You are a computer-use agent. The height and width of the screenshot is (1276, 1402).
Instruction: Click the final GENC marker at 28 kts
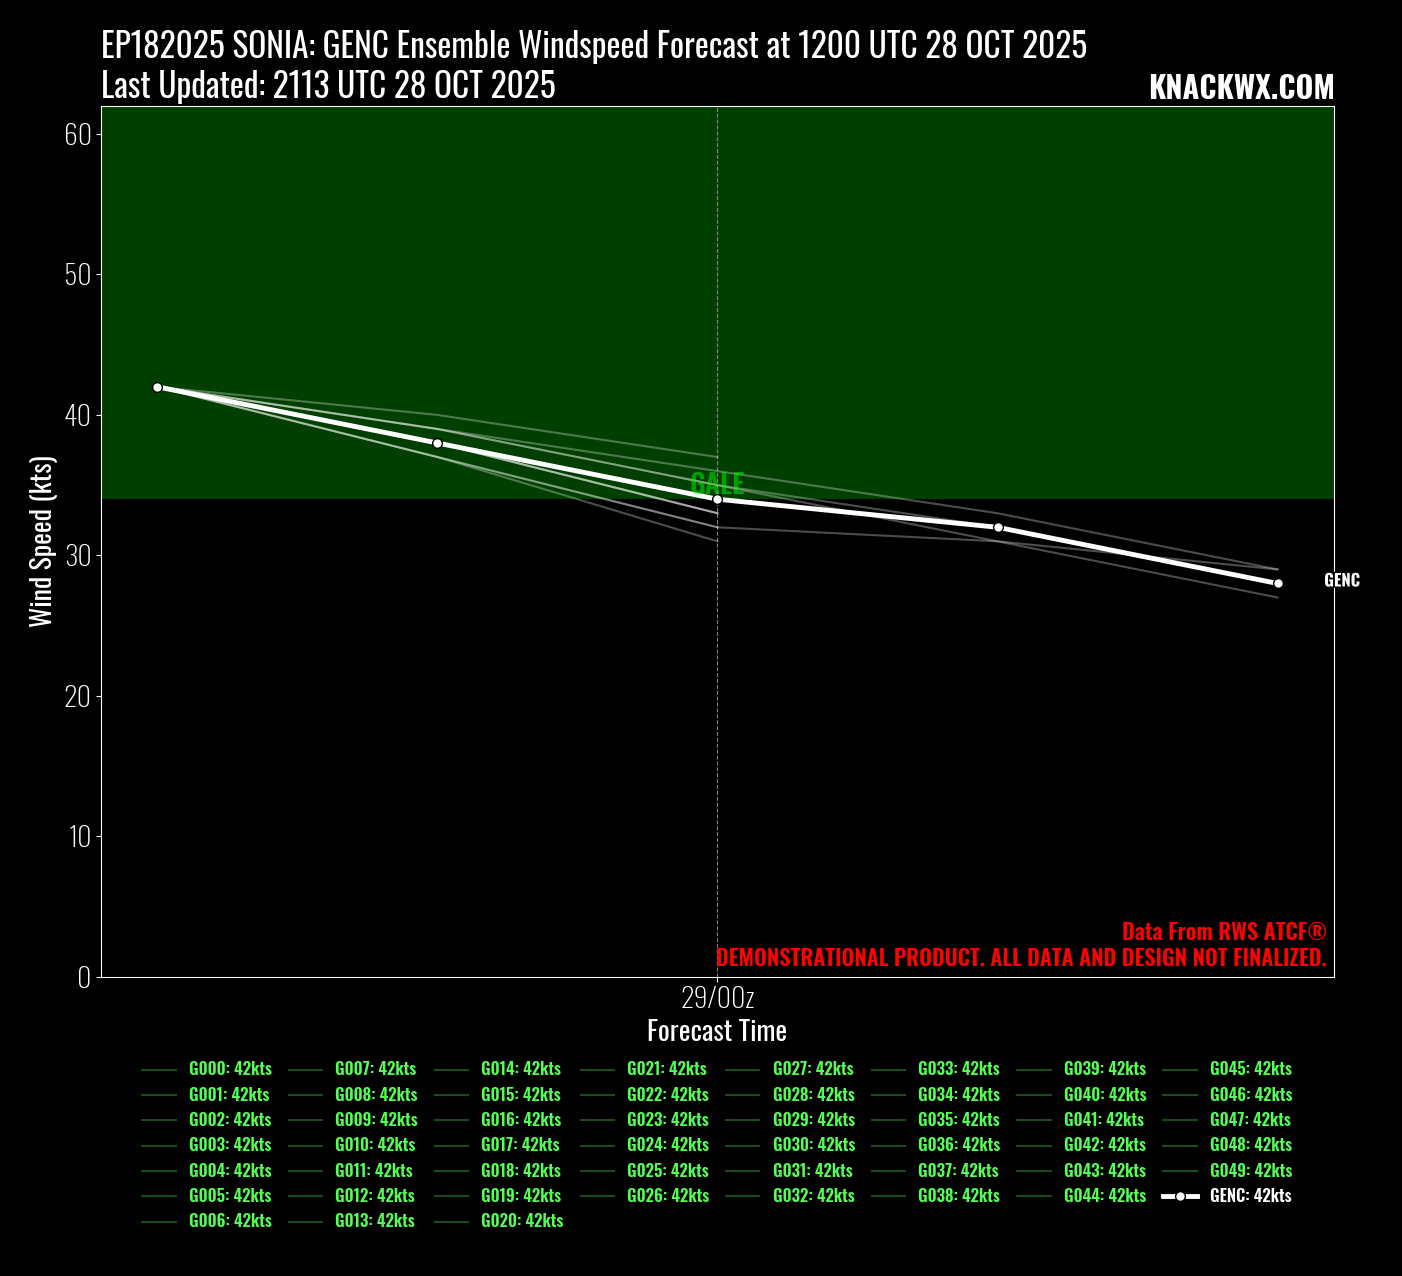point(1278,583)
